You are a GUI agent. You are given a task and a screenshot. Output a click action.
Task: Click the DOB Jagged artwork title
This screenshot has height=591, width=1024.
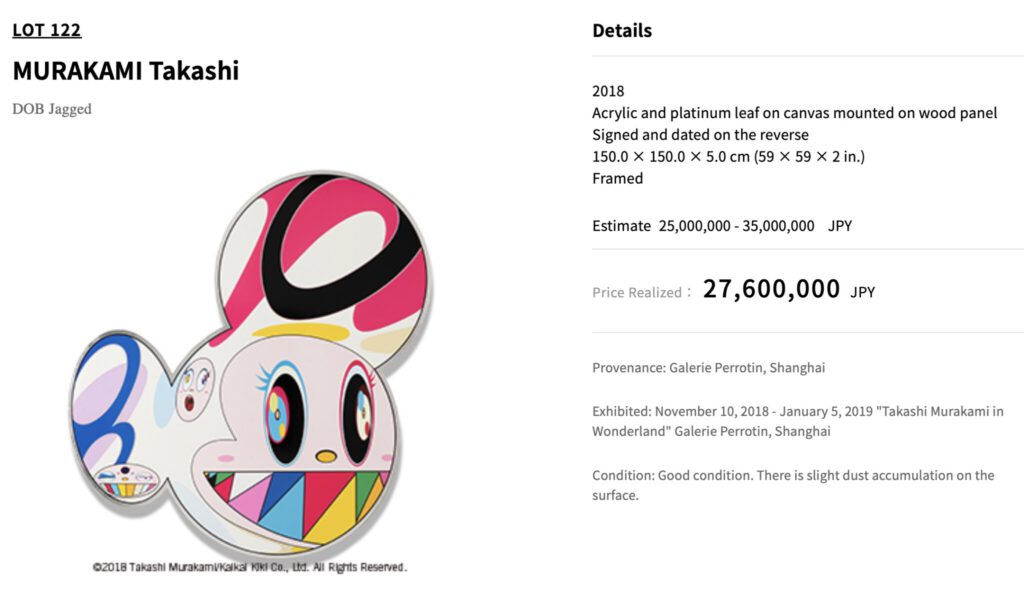point(51,109)
